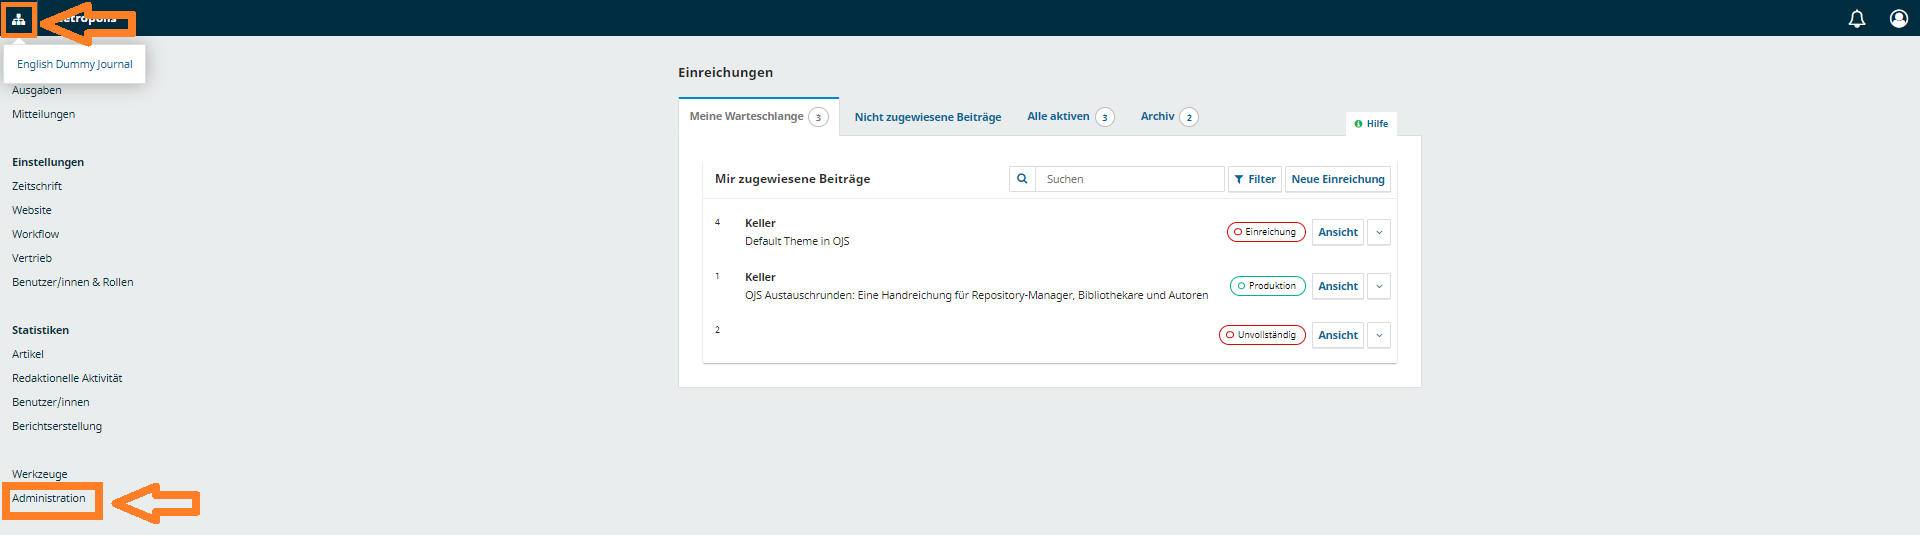Image resolution: width=1920 pixels, height=535 pixels.
Task: Switch to the Archiv tab
Action: [1158, 117]
